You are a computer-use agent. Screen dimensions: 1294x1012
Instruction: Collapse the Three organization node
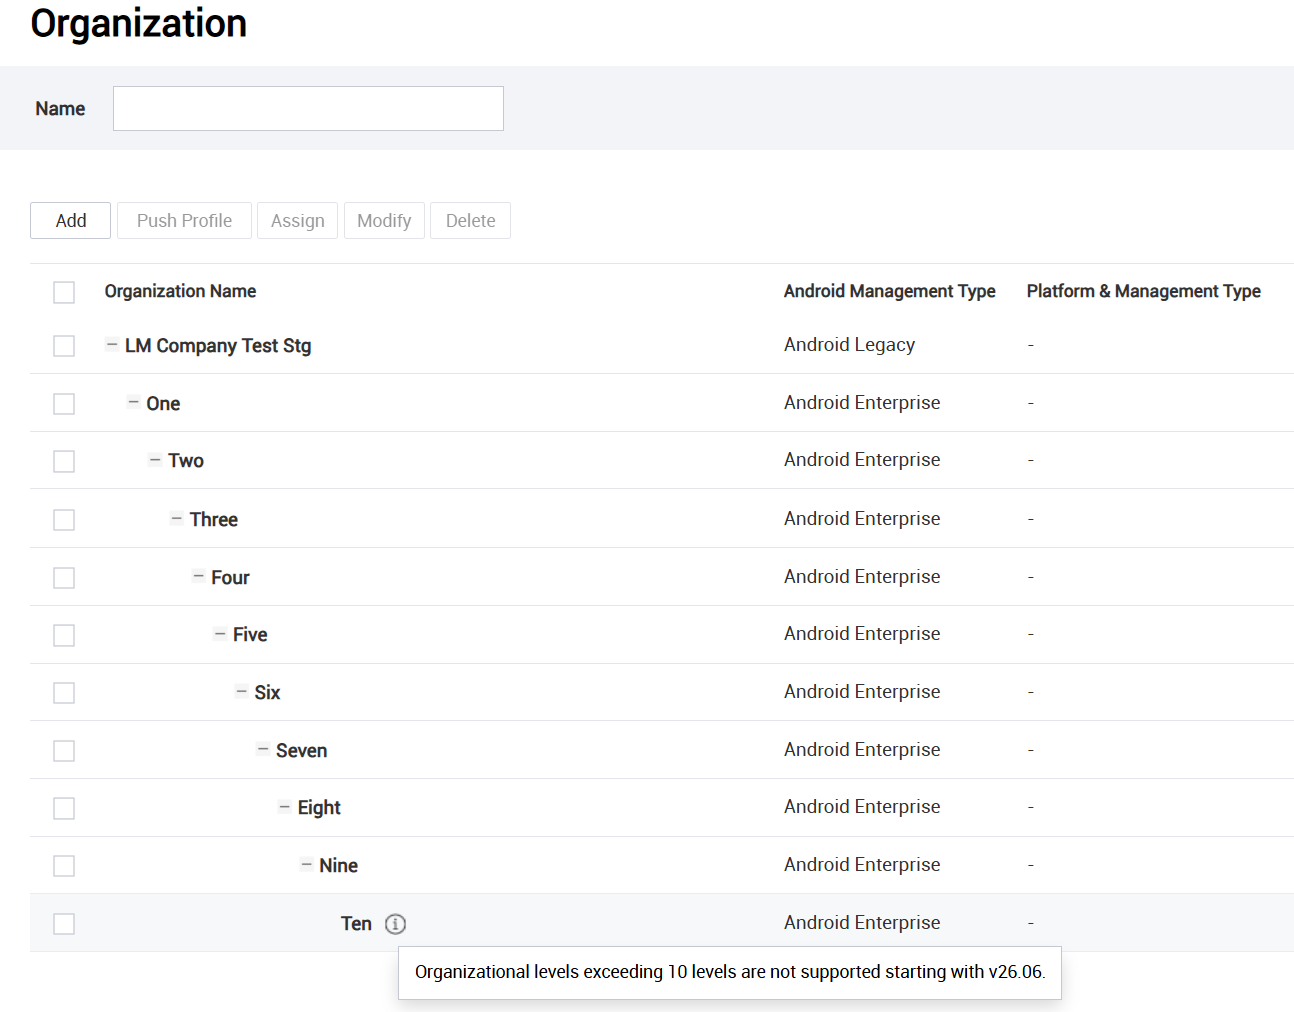coord(177,518)
